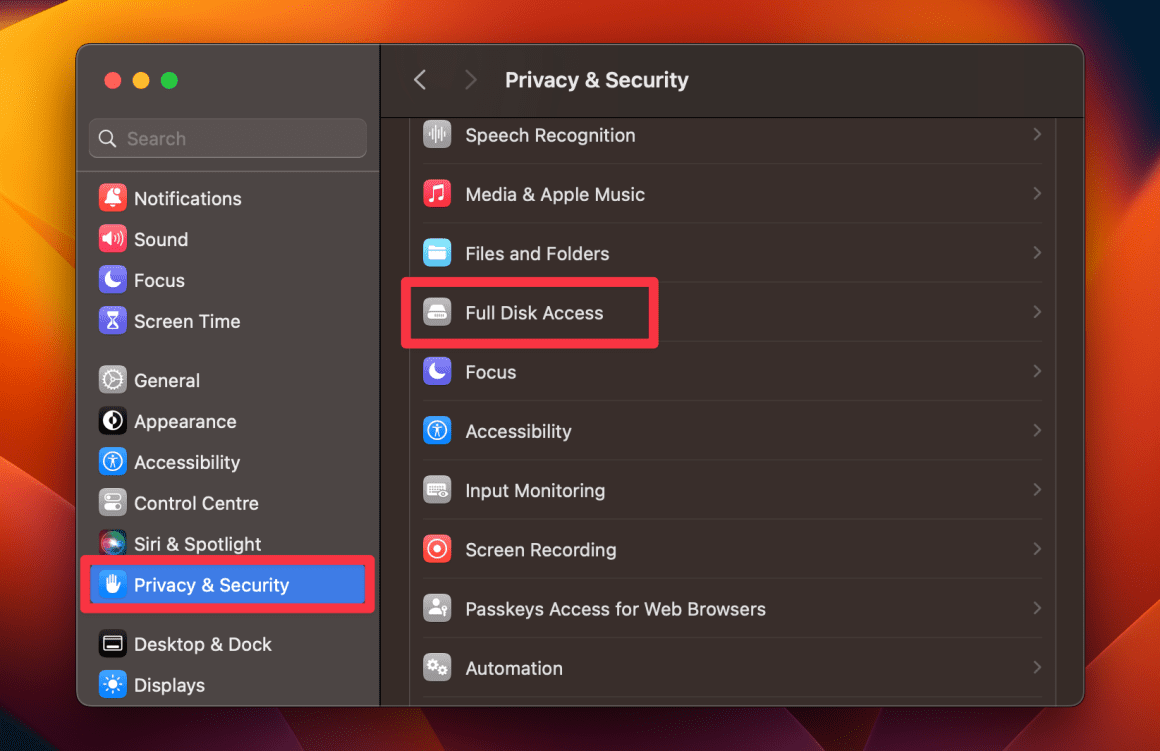Select the Focus moon icon in sidebar
This screenshot has width=1160, height=751.
113,280
